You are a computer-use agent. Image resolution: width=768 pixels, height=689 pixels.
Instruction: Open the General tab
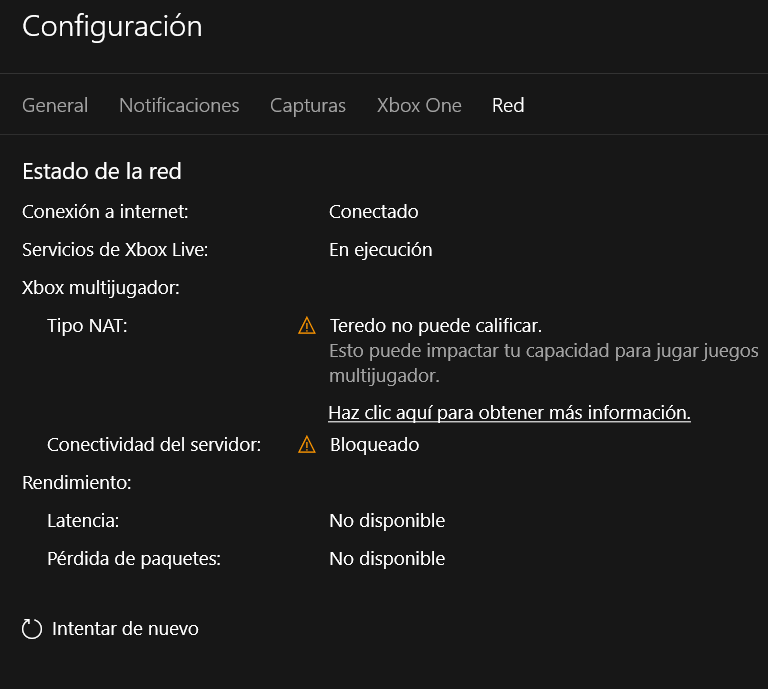click(x=55, y=105)
